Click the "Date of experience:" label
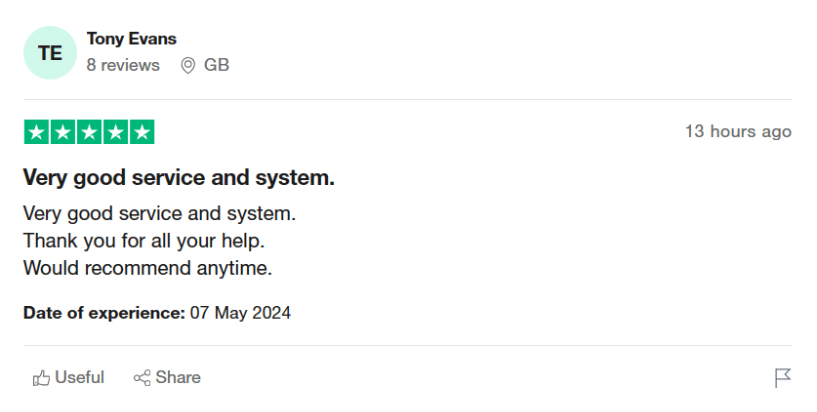 [x=104, y=313]
